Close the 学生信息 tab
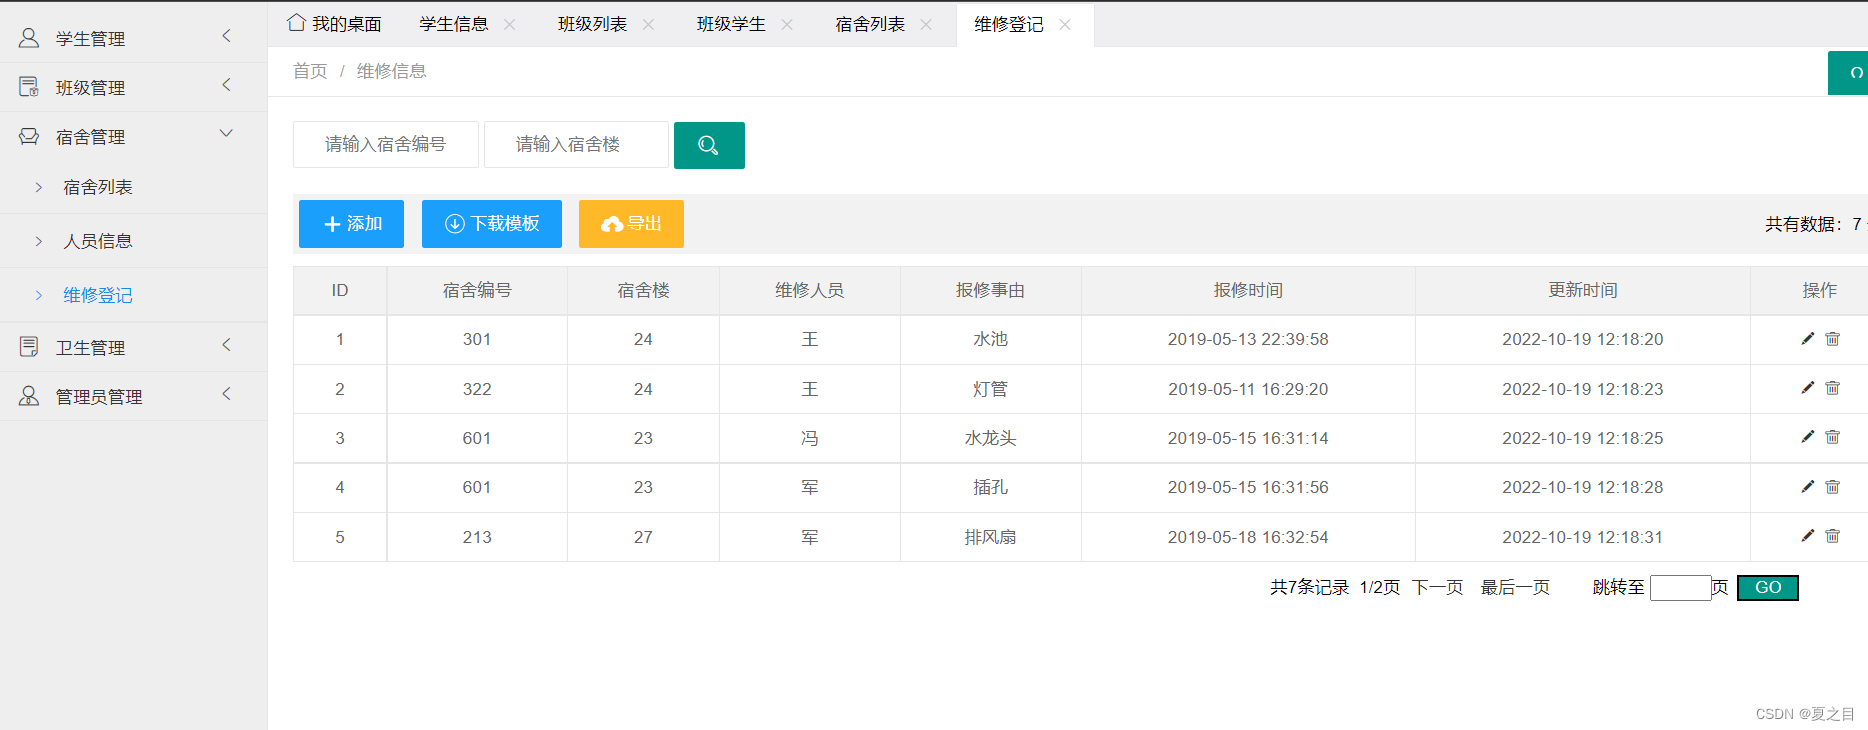Image resolution: width=1868 pixels, height=730 pixels. coord(510,24)
